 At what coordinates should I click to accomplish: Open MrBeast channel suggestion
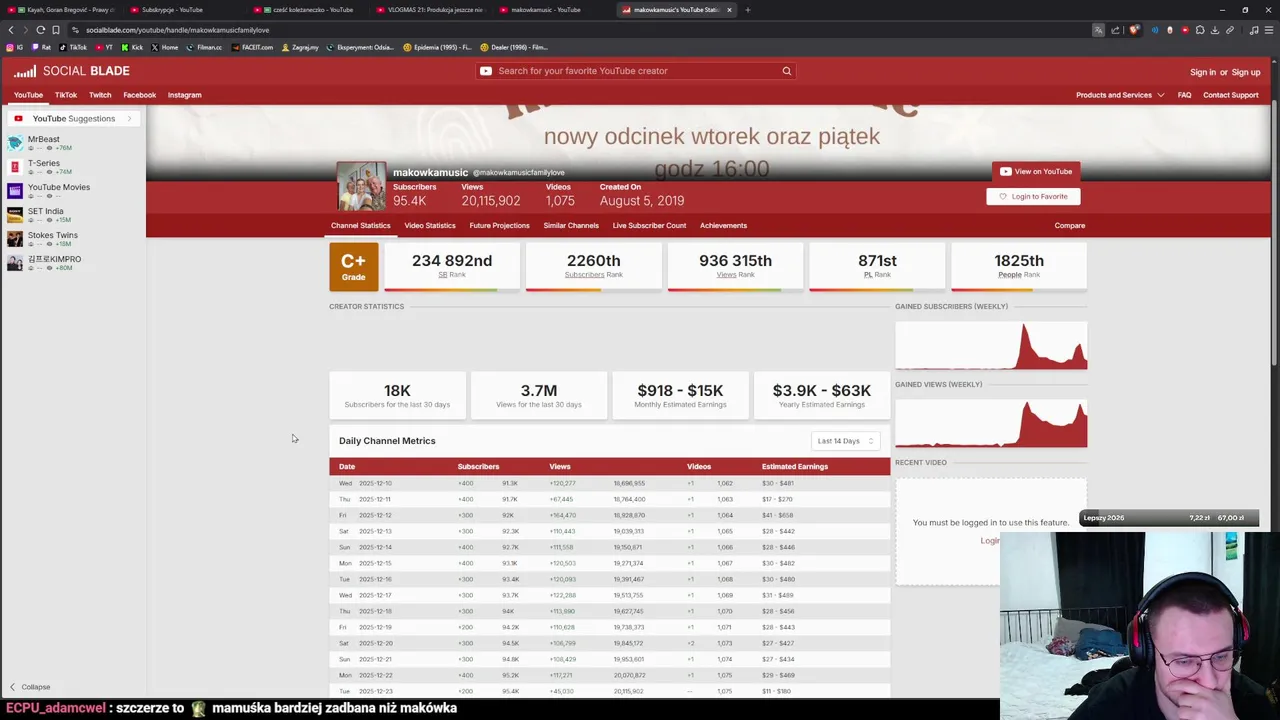pyautogui.click(x=44, y=143)
